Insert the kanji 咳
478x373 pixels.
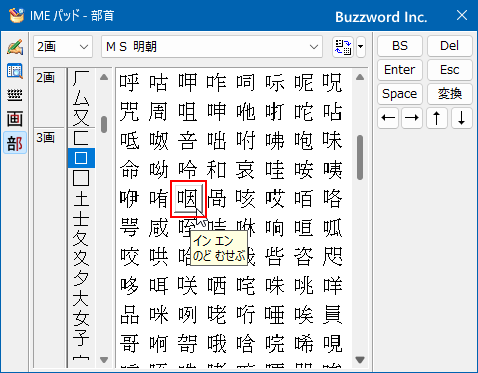246,199
